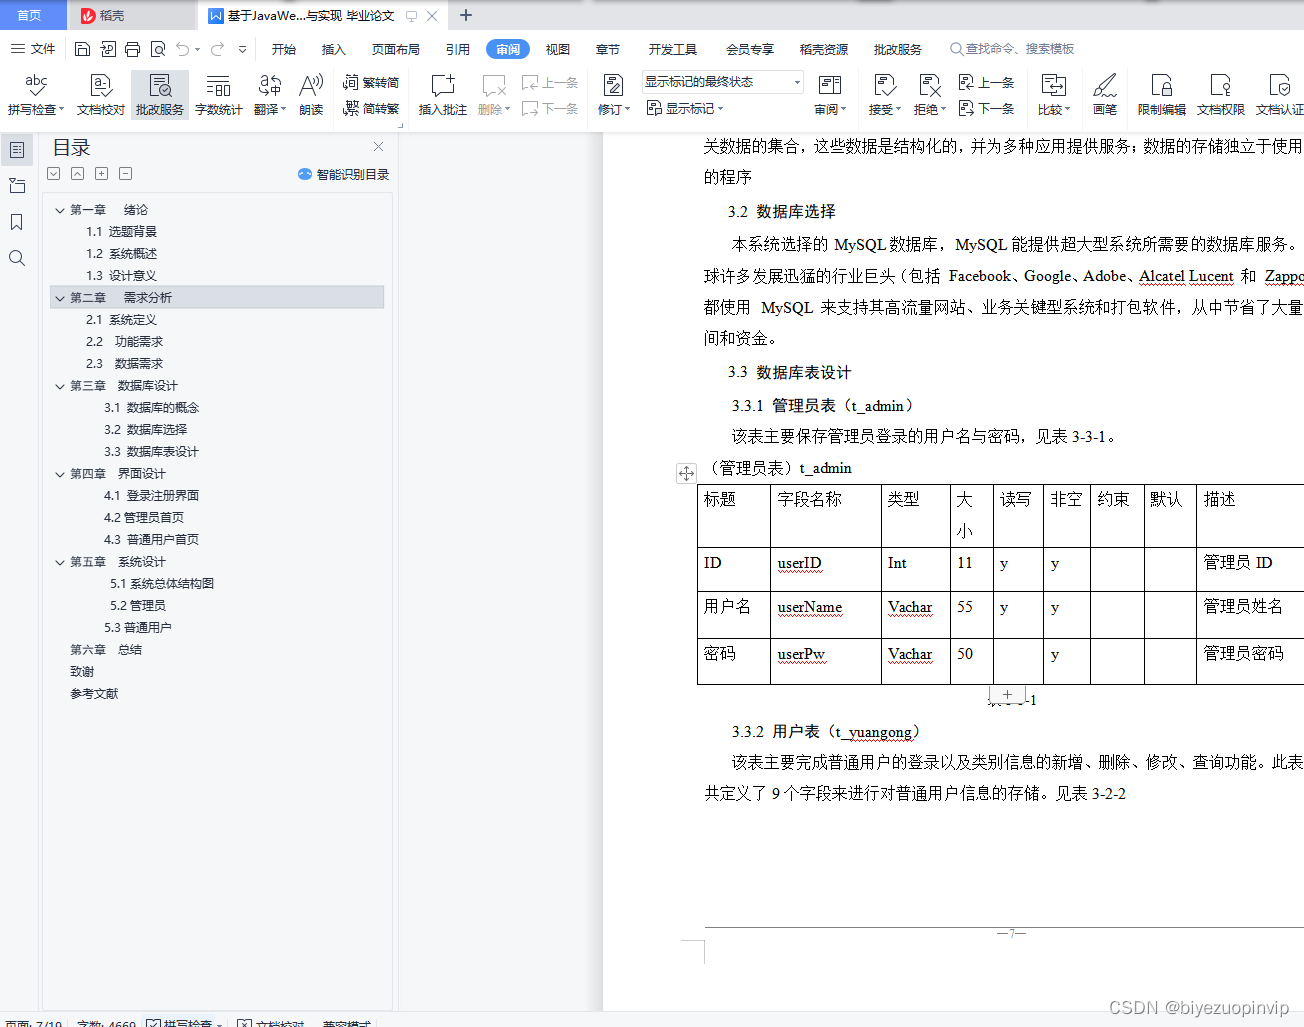Open the document proofreading tool
Screen dimensions: 1304x1027
click(x=100, y=95)
